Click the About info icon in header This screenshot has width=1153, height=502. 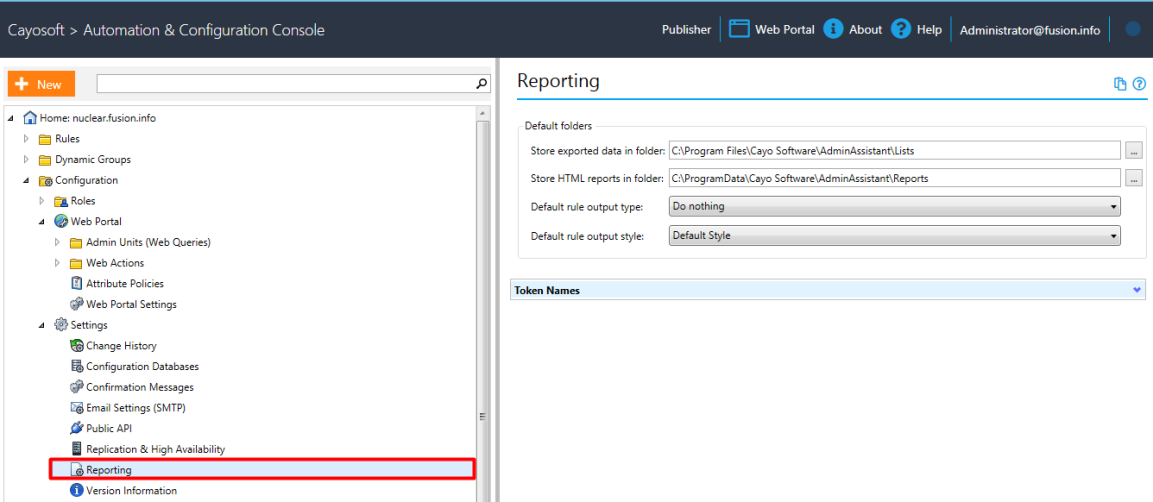tap(832, 29)
